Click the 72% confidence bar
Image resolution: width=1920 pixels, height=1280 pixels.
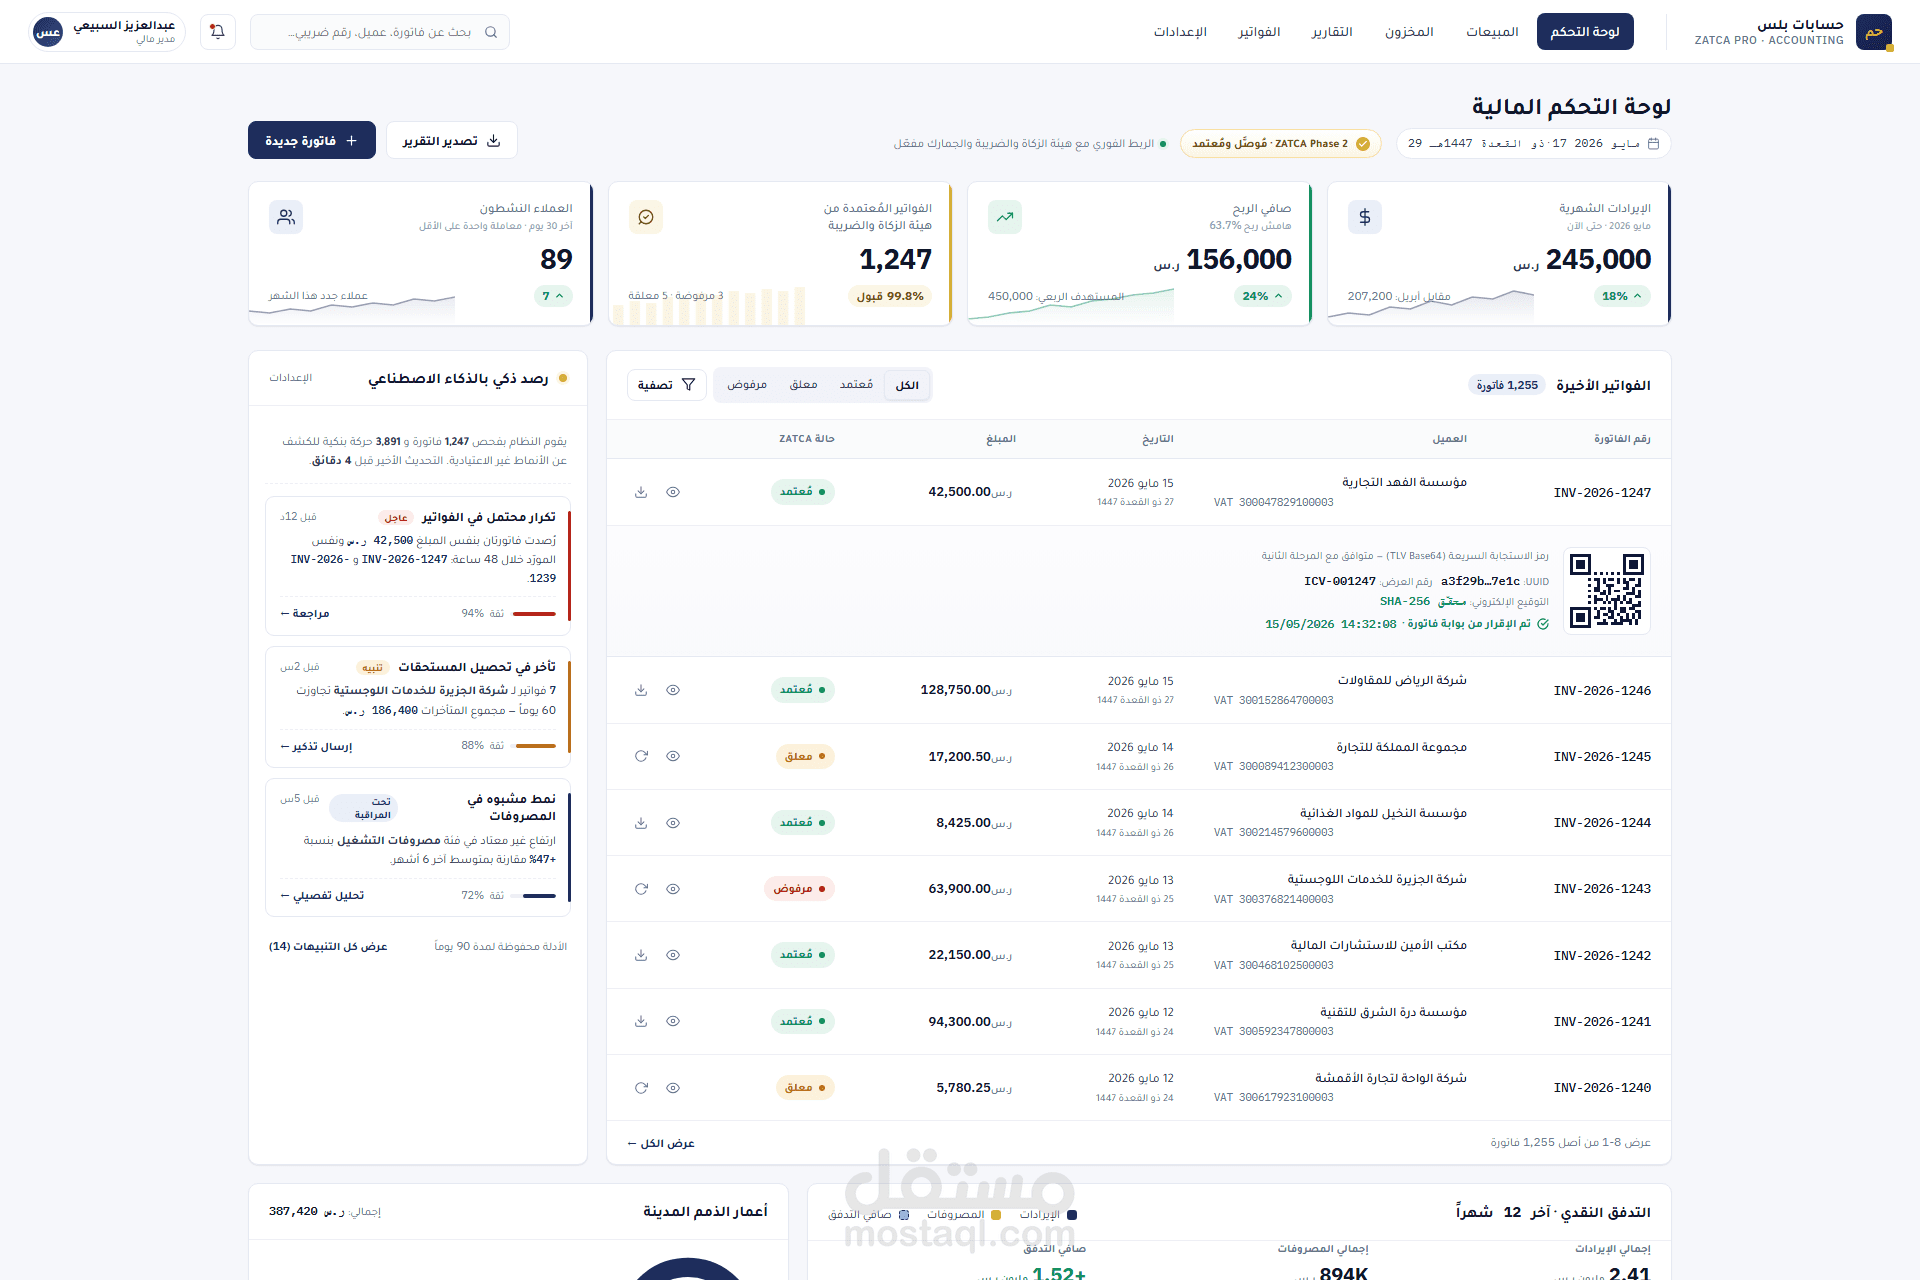point(534,896)
